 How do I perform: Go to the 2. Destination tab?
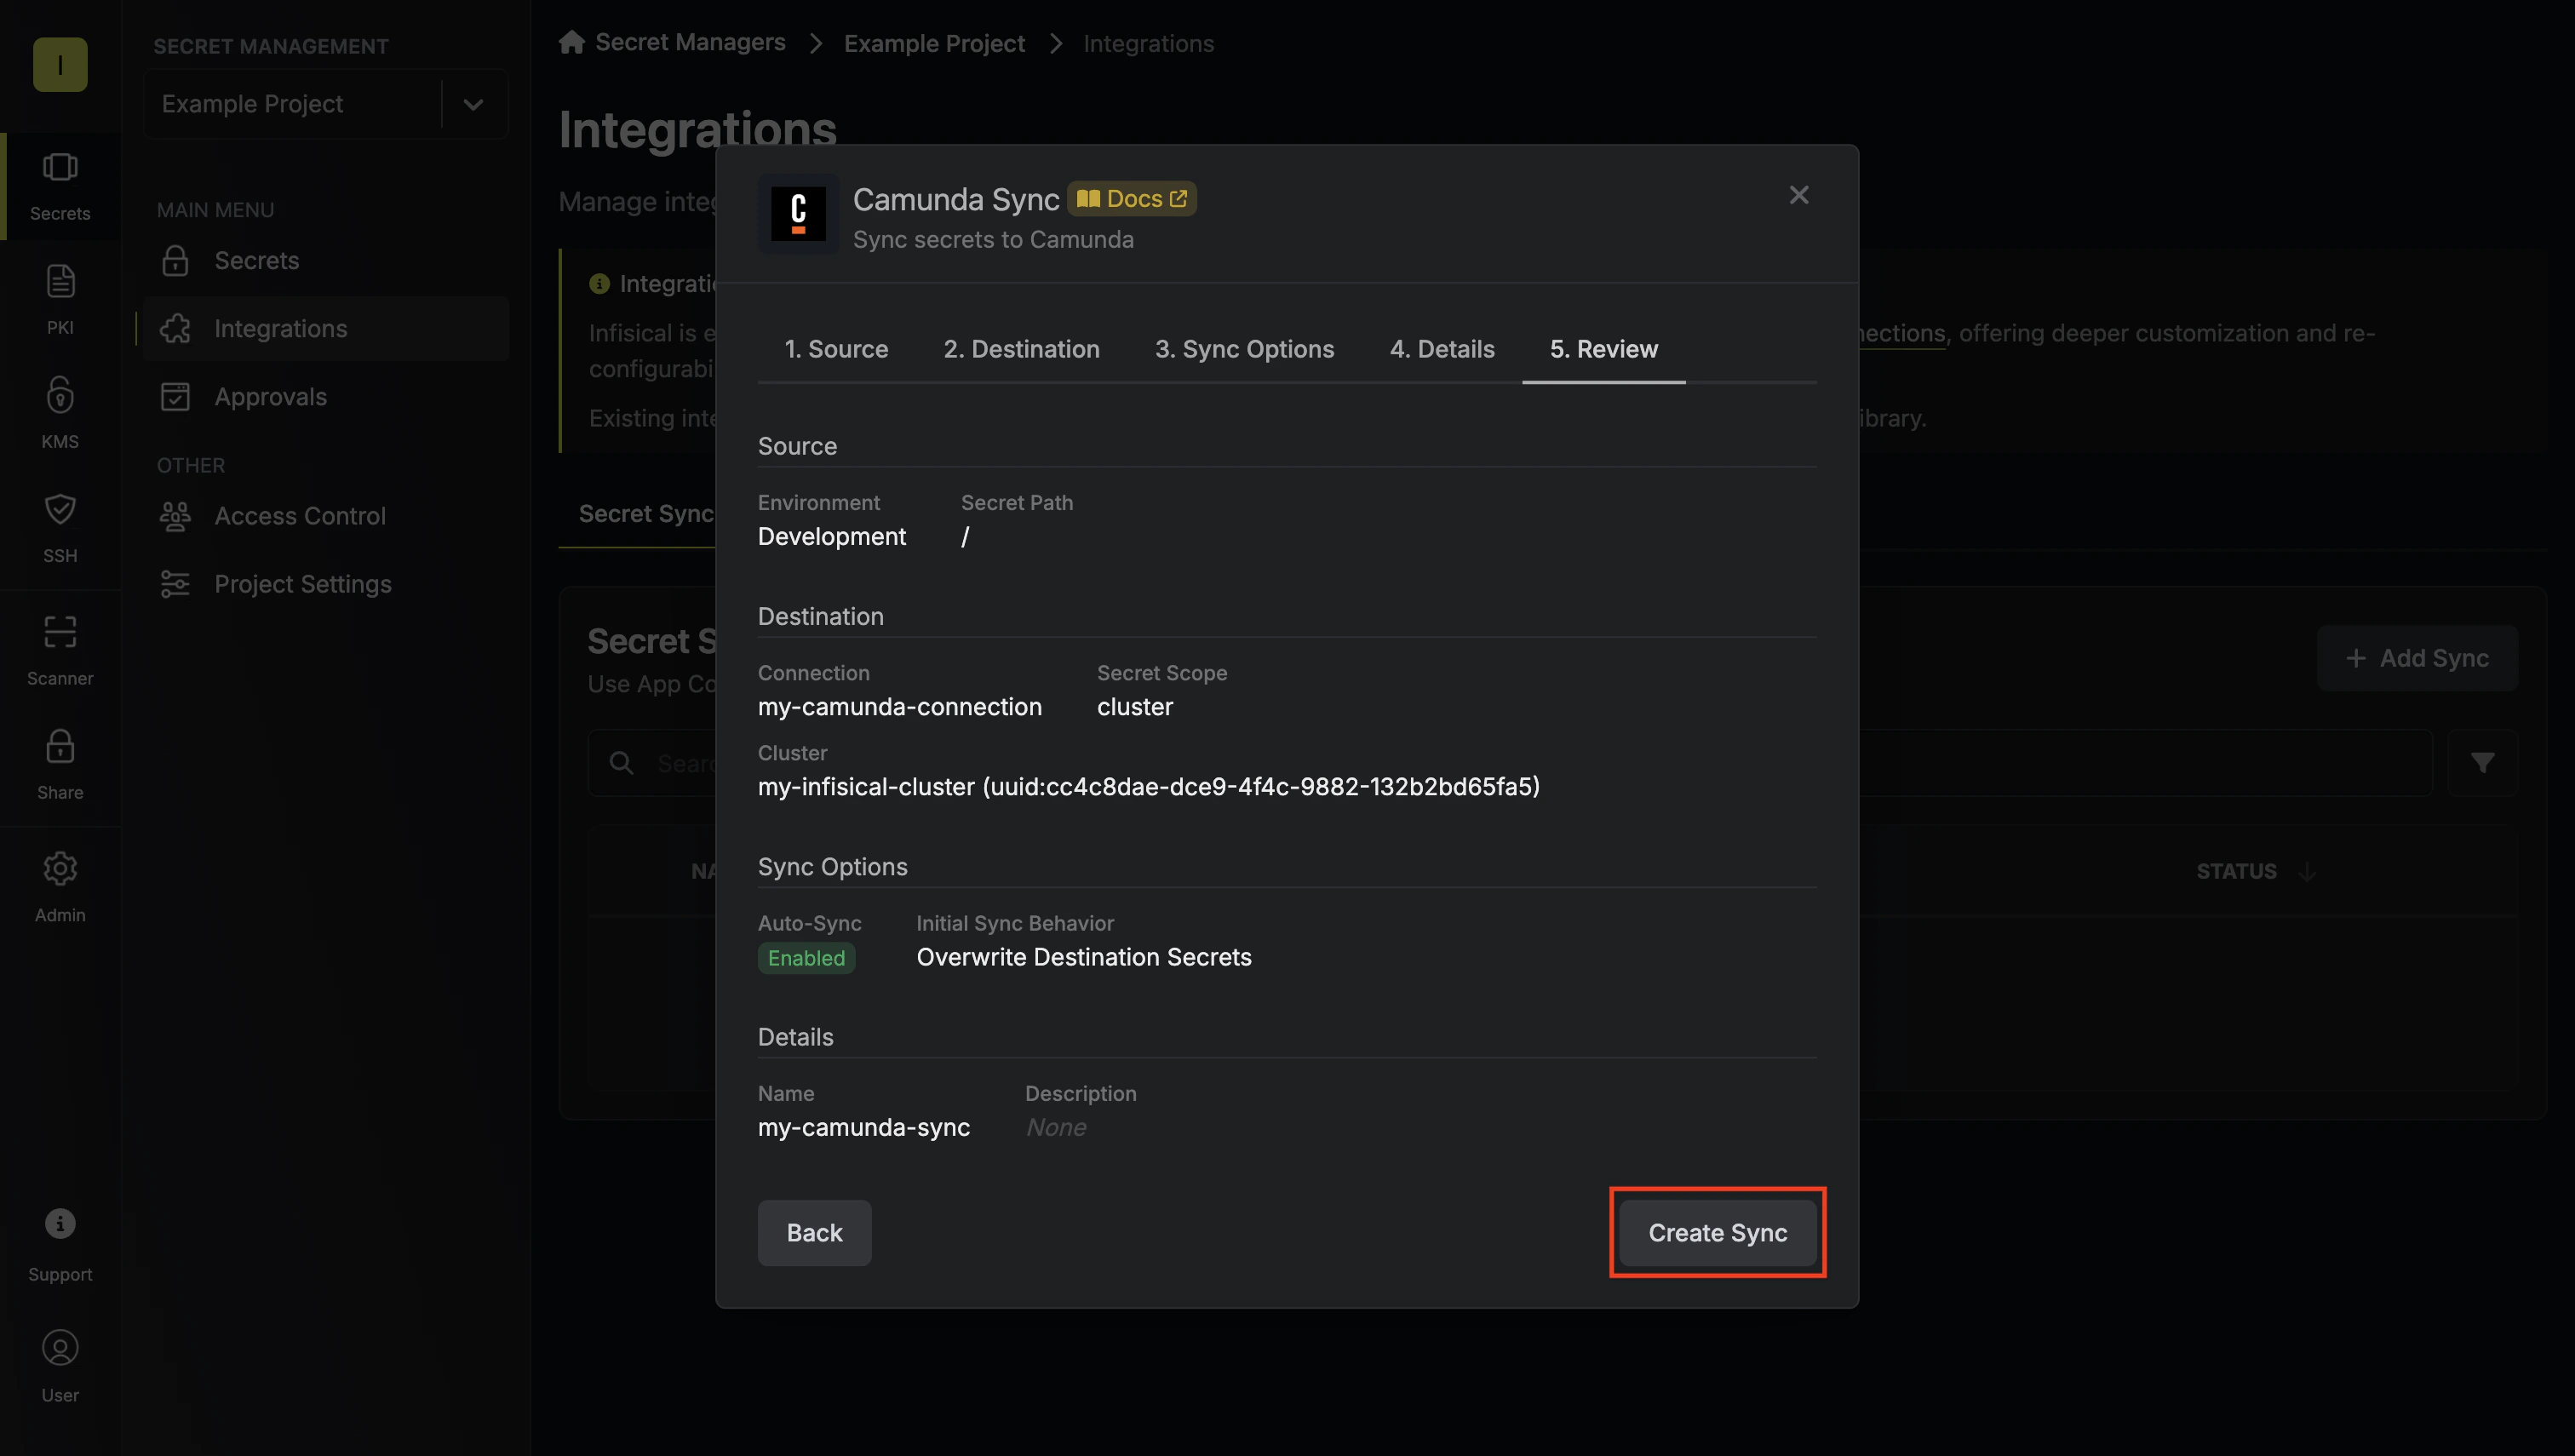click(x=1021, y=349)
